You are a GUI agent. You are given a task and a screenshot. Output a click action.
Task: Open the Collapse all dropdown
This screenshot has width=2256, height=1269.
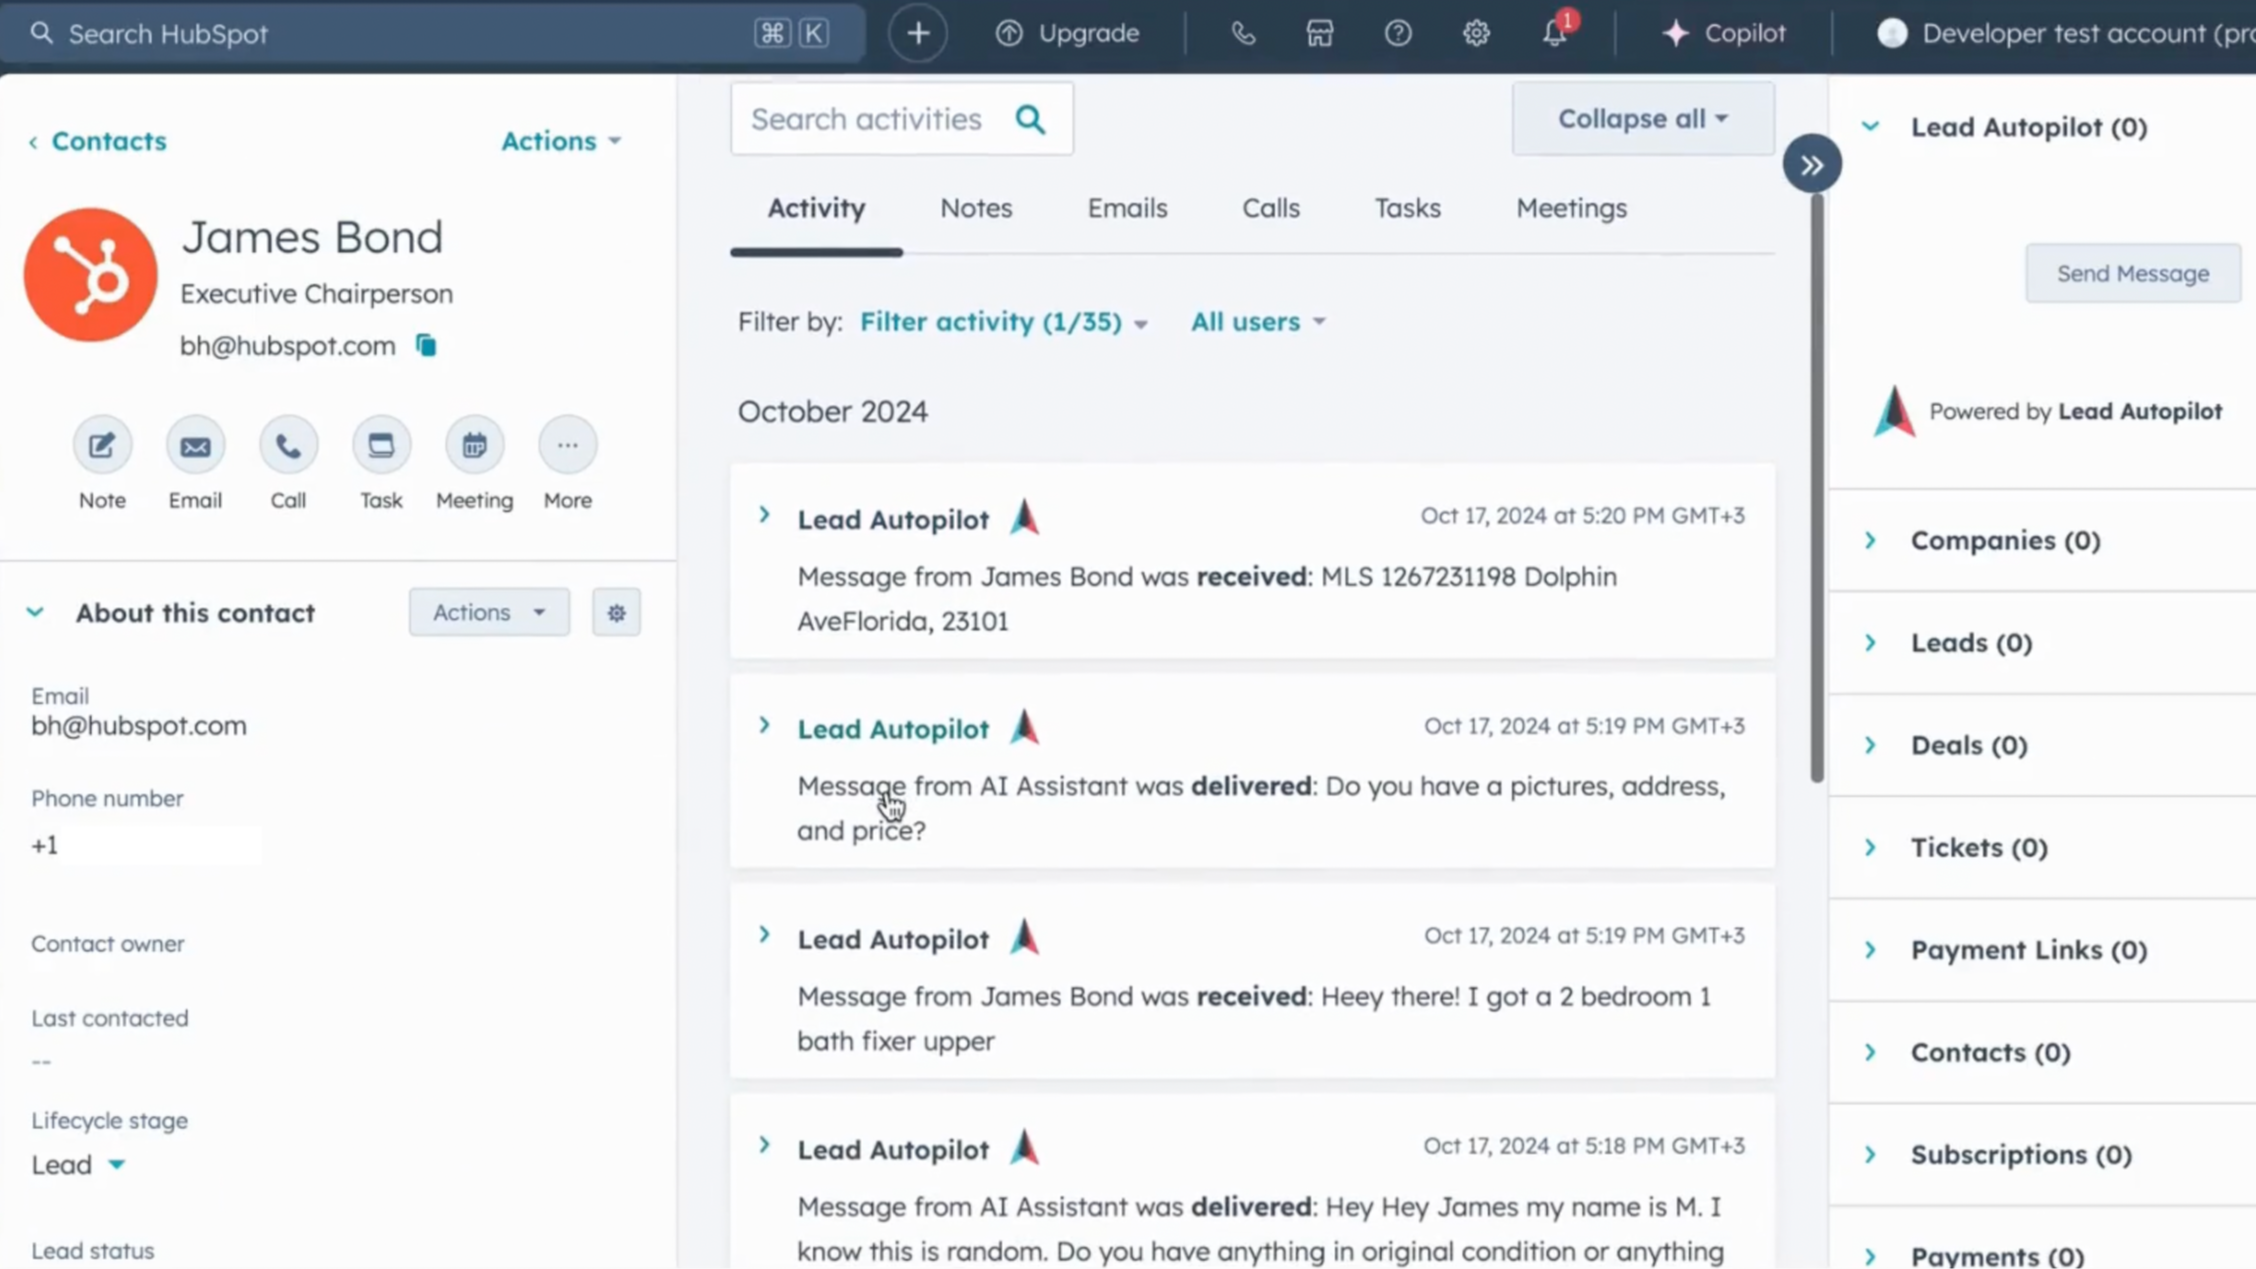[1642, 119]
